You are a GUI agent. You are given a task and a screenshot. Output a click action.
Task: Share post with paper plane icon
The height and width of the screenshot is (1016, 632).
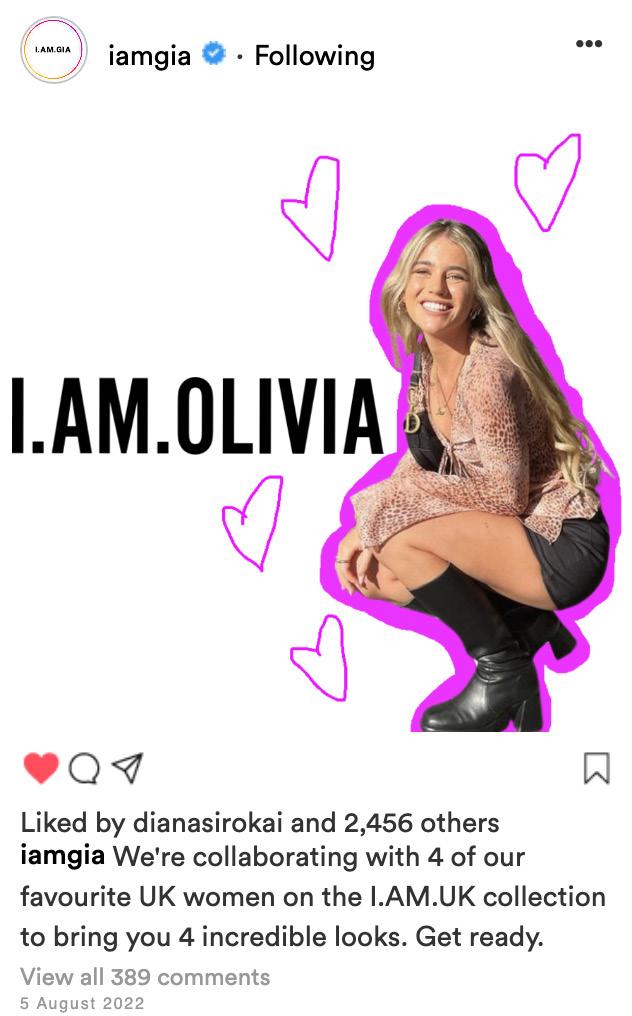pyautogui.click(x=127, y=768)
